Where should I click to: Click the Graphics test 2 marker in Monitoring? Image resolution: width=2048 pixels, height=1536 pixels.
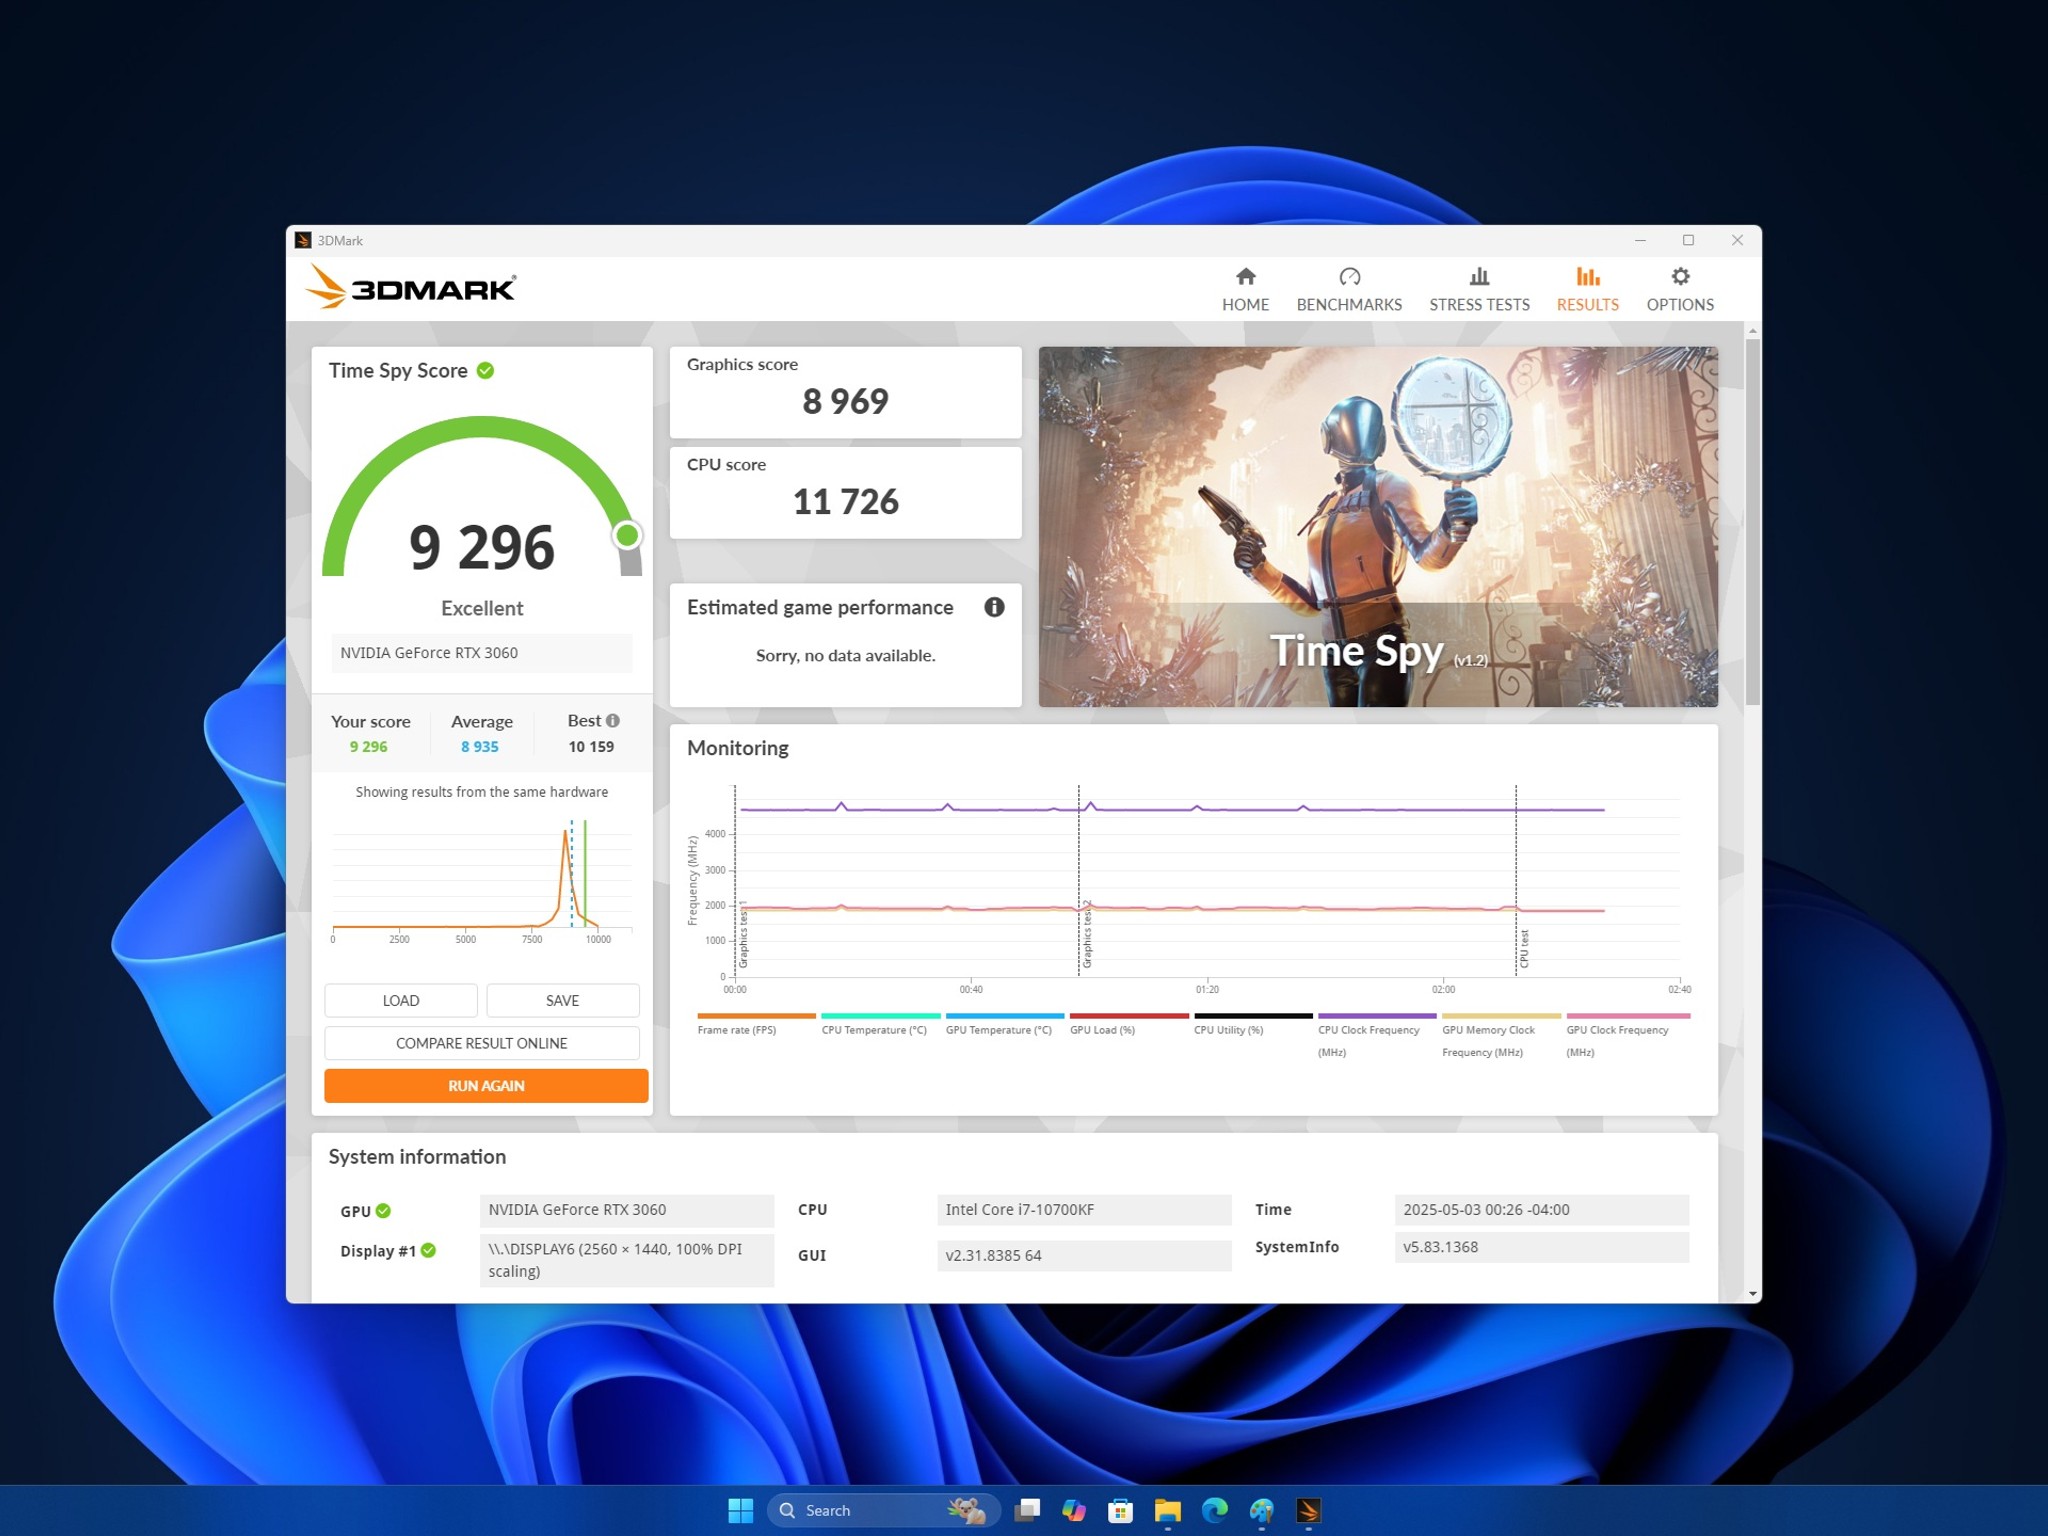click(x=1087, y=935)
